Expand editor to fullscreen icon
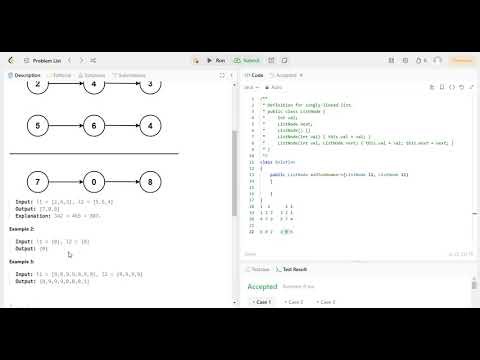The image size is (480, 360). (471, 87)
